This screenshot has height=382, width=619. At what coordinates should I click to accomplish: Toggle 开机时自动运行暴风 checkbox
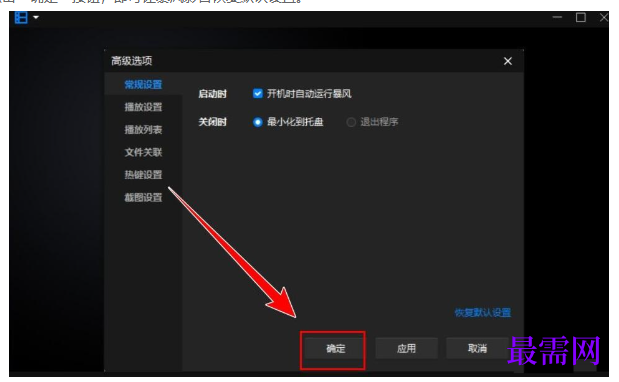click(257, 94)
